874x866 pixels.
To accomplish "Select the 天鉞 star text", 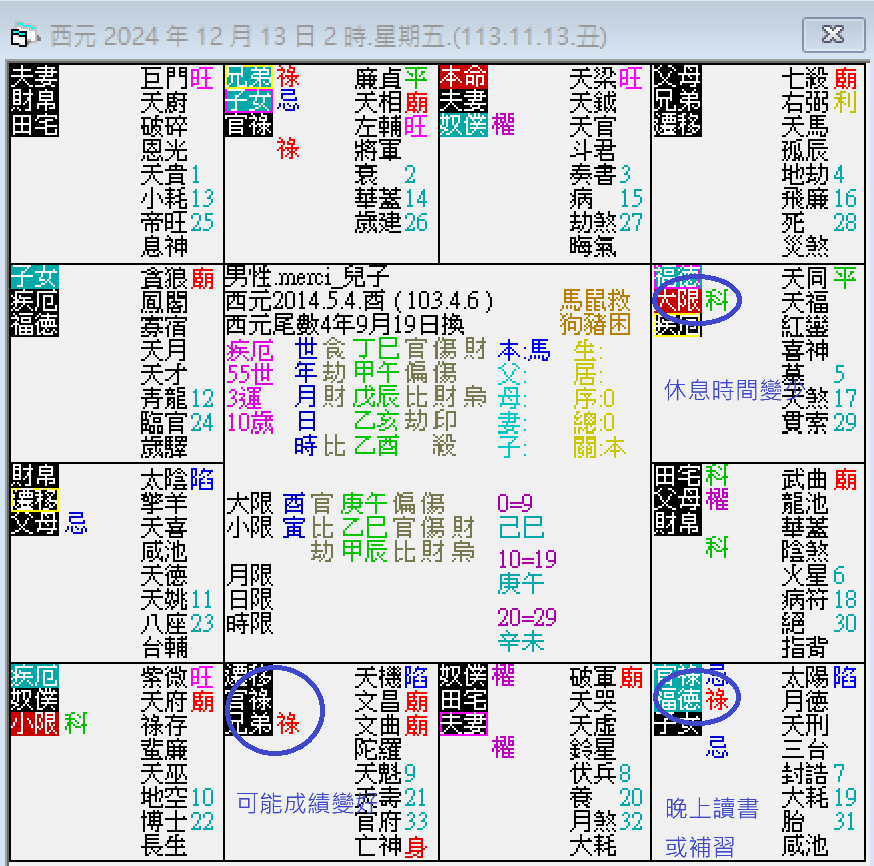I will tap(593, 103).
